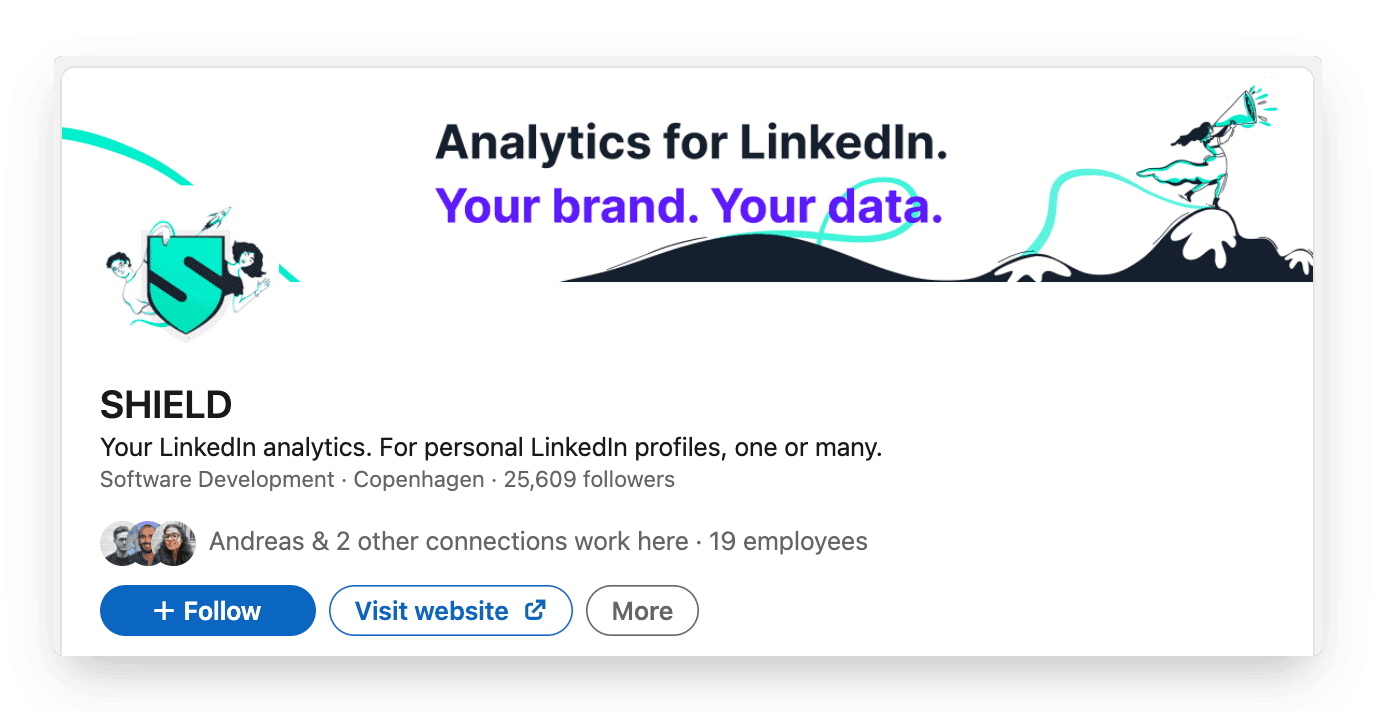View the 19 employees list

(788, 542)
